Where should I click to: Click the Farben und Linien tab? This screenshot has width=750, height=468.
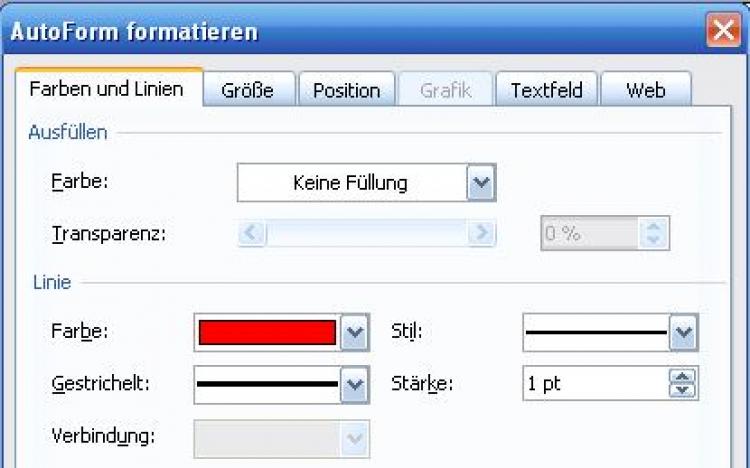106,89
